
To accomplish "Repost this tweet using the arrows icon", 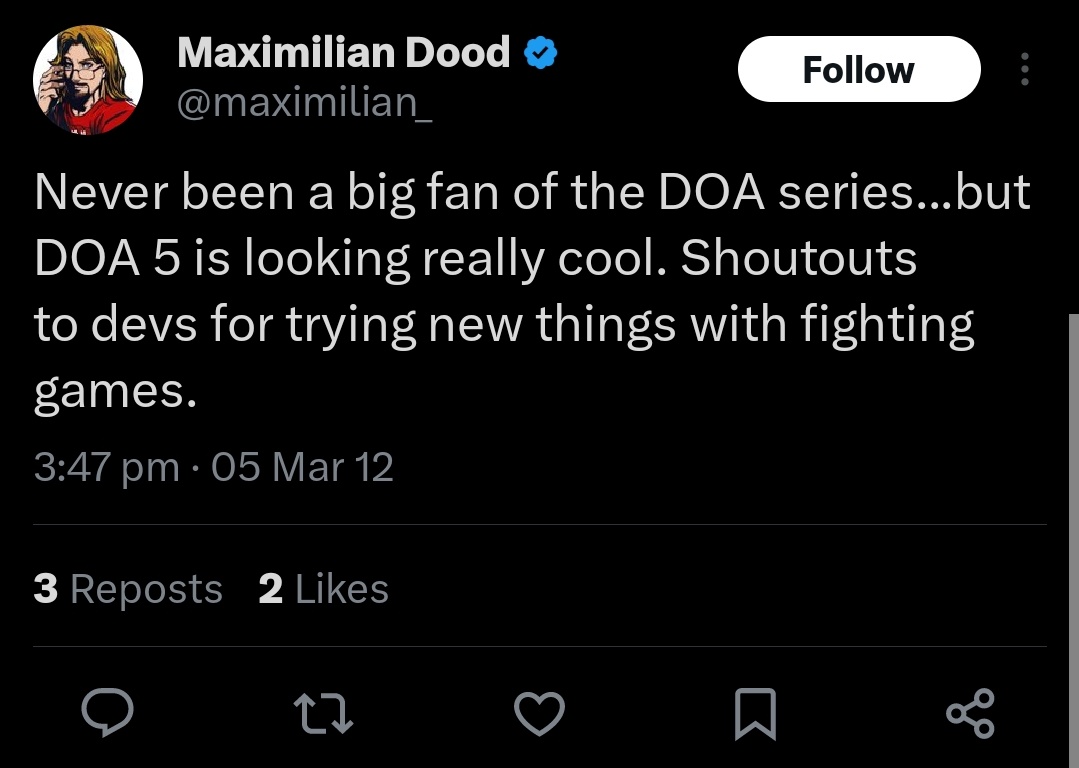I will coord(325,713).
